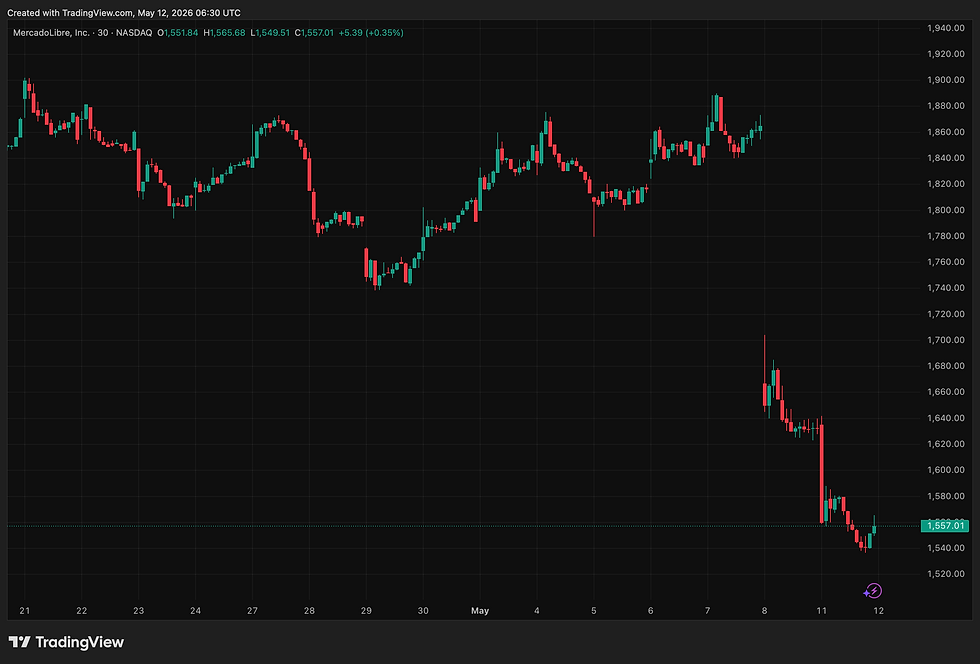This screenshot has width=980, height=664.
Task: Select date 12 on the time axis
Action: (878, 611)
